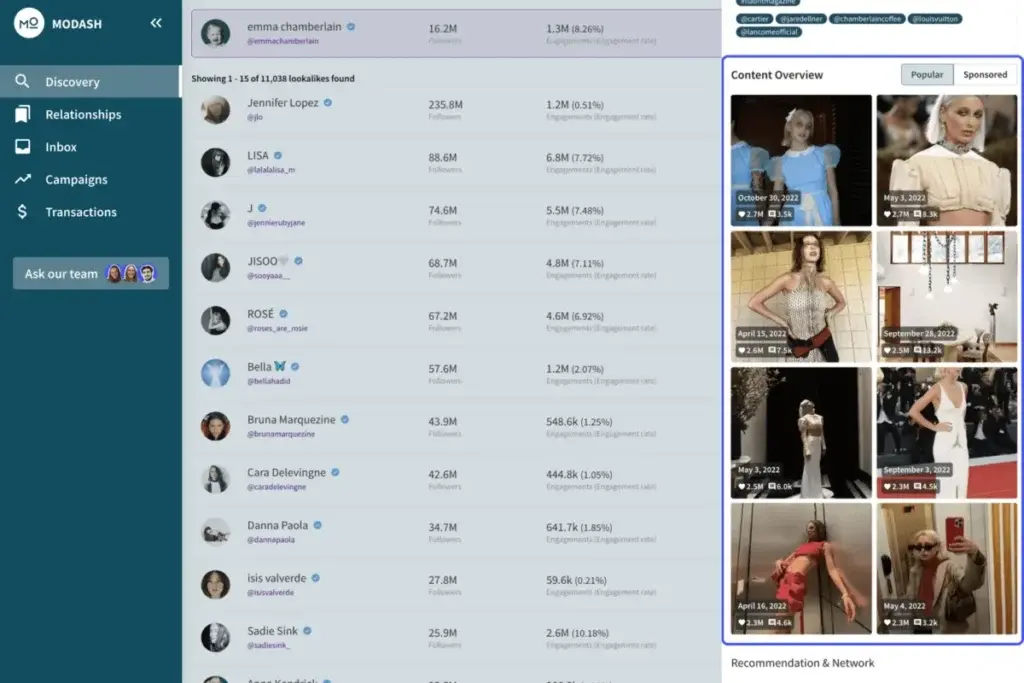Click the Ask our team button
The image size is (1024, 683).
pyautogui.click(x=90, y=272)
